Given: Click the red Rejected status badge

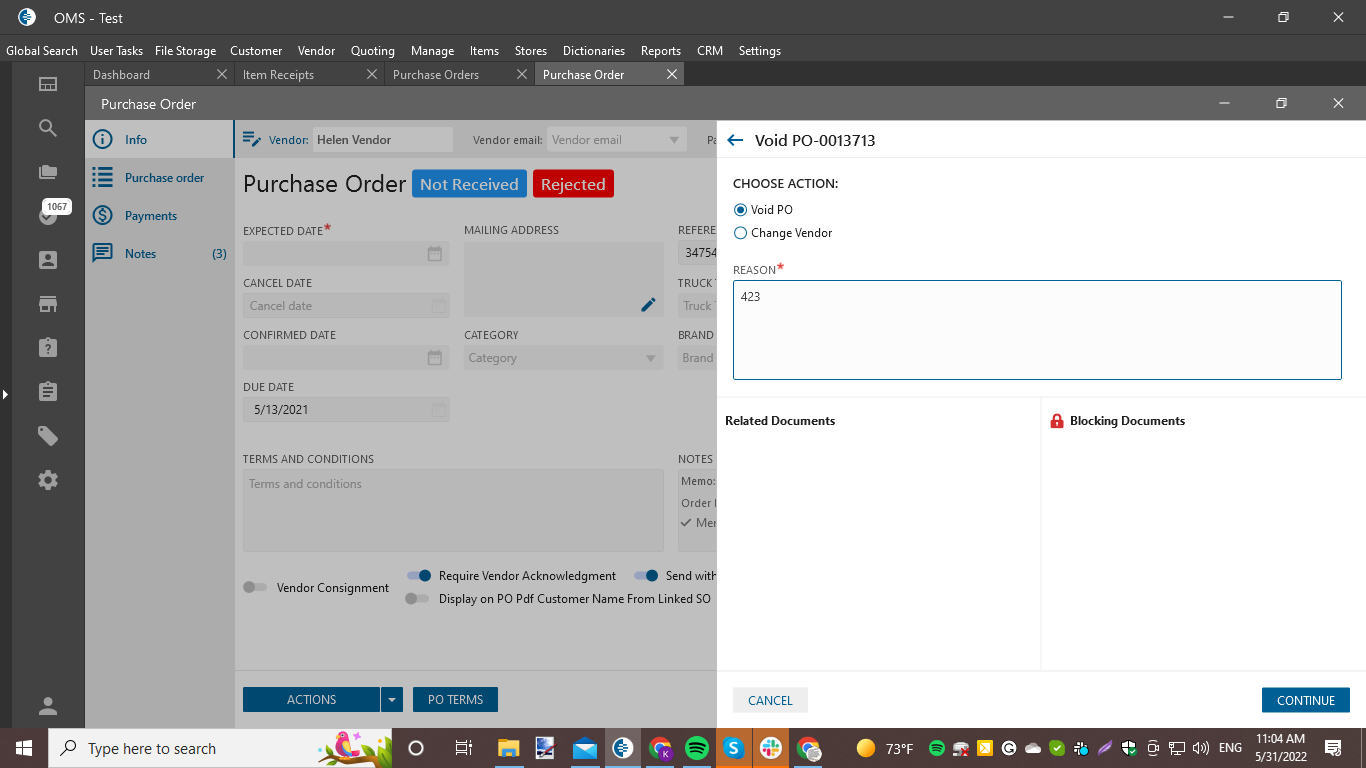Looking at the screenshot, I should [573, 184].
